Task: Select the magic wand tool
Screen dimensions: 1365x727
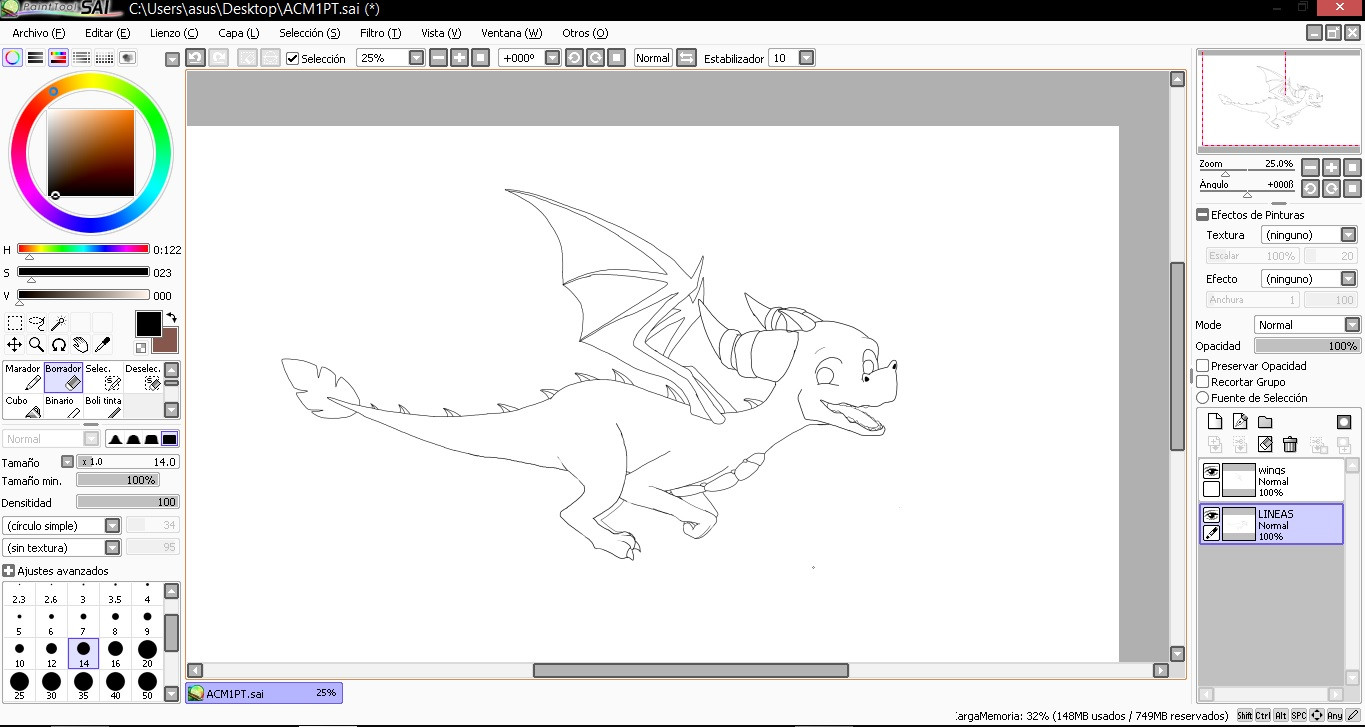Action: click(59, 323)
